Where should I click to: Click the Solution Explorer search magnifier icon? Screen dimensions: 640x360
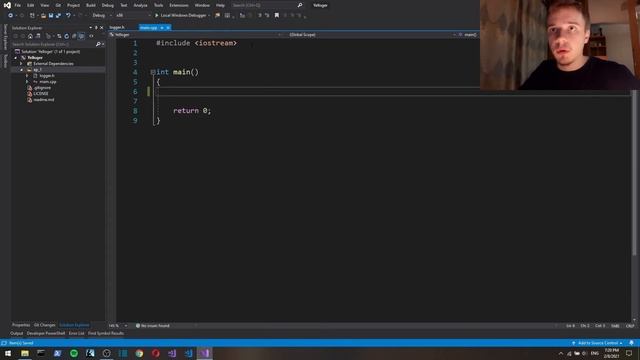tap(98, 44)
